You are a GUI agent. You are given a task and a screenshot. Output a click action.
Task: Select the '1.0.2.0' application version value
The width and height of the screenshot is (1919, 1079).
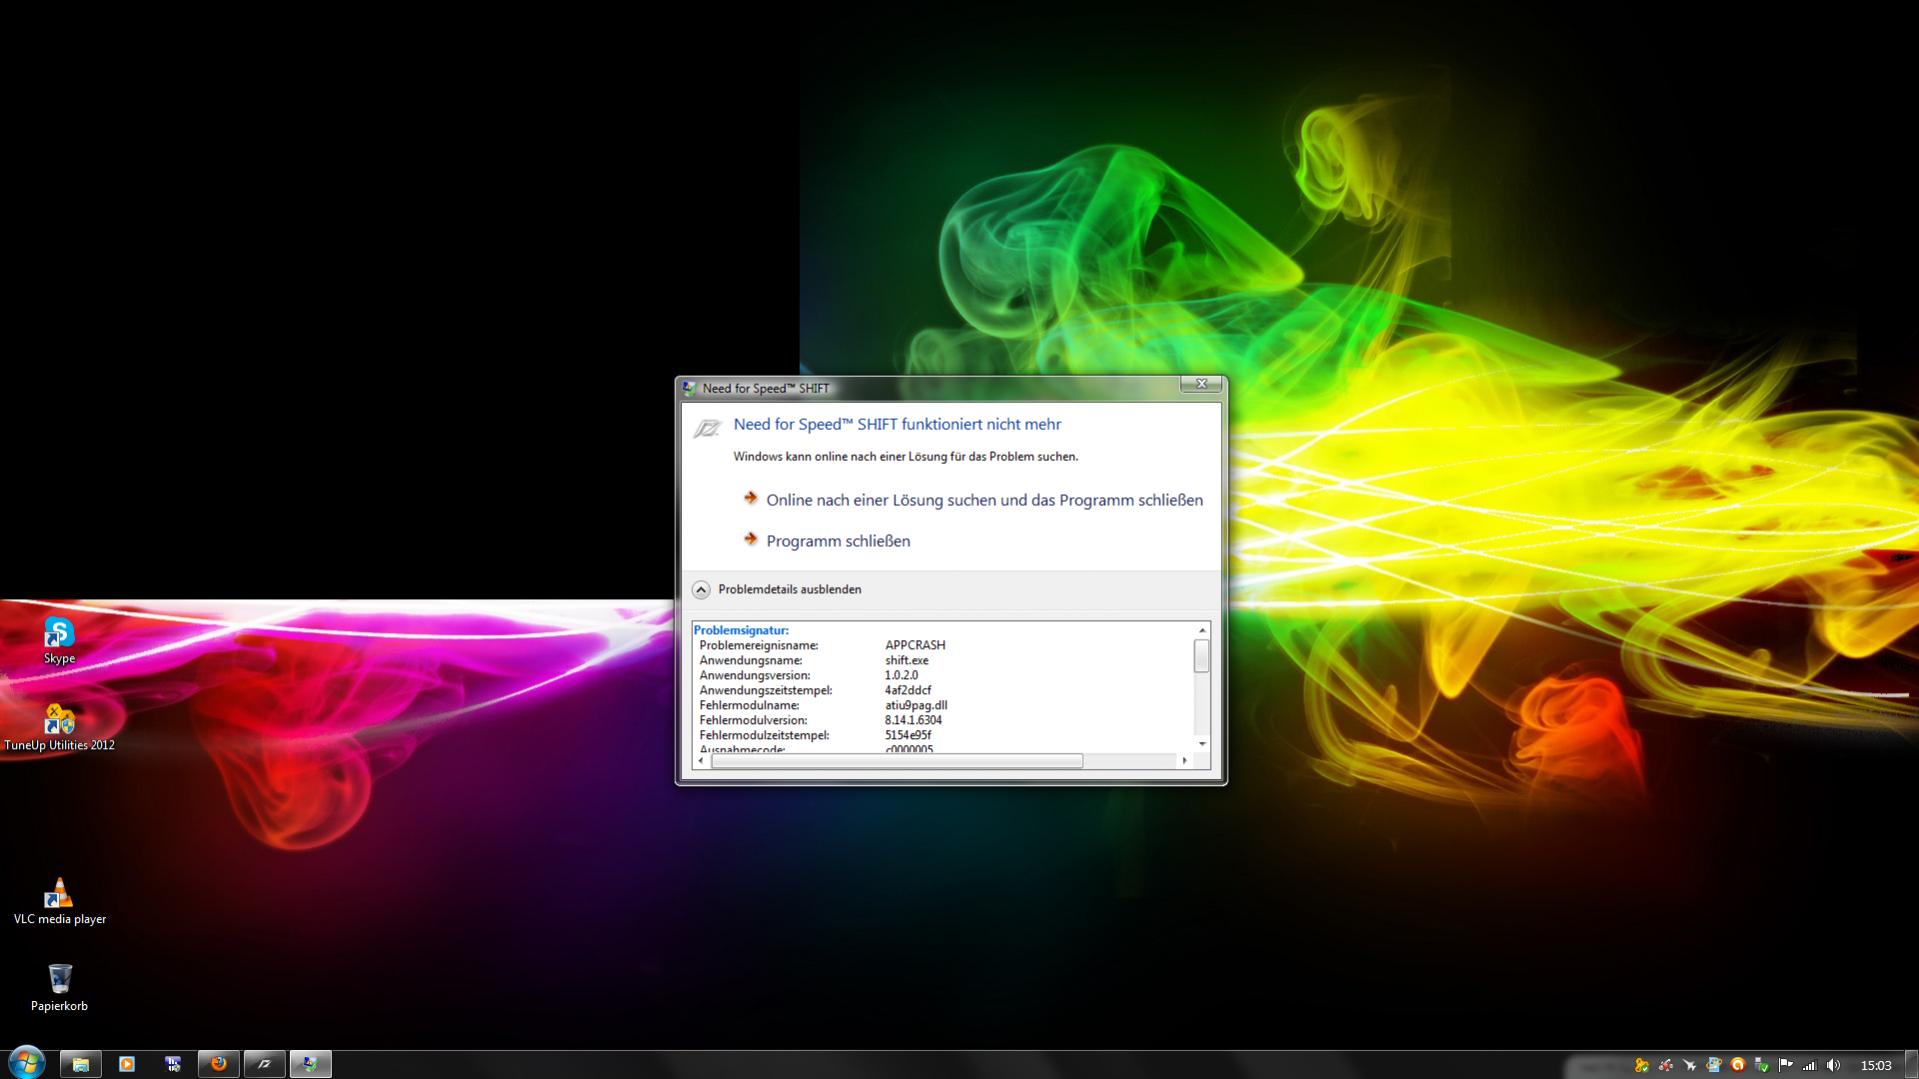901,675
